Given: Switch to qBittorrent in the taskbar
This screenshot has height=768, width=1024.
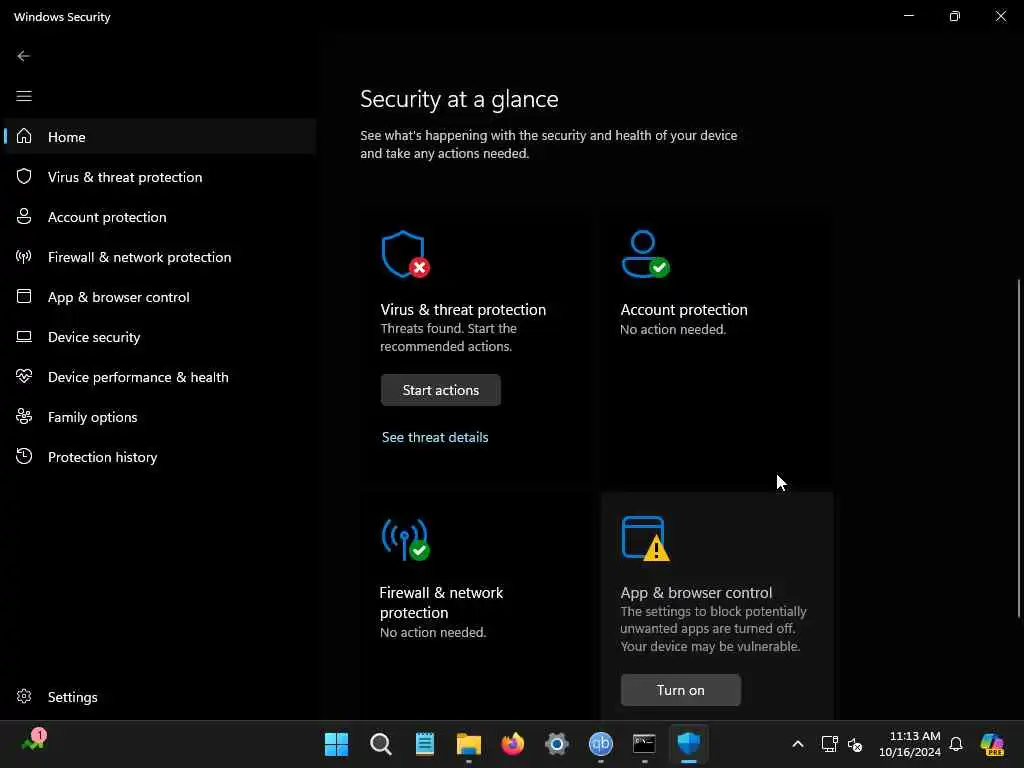Looking at the screenshot, I should coord(601,744).
